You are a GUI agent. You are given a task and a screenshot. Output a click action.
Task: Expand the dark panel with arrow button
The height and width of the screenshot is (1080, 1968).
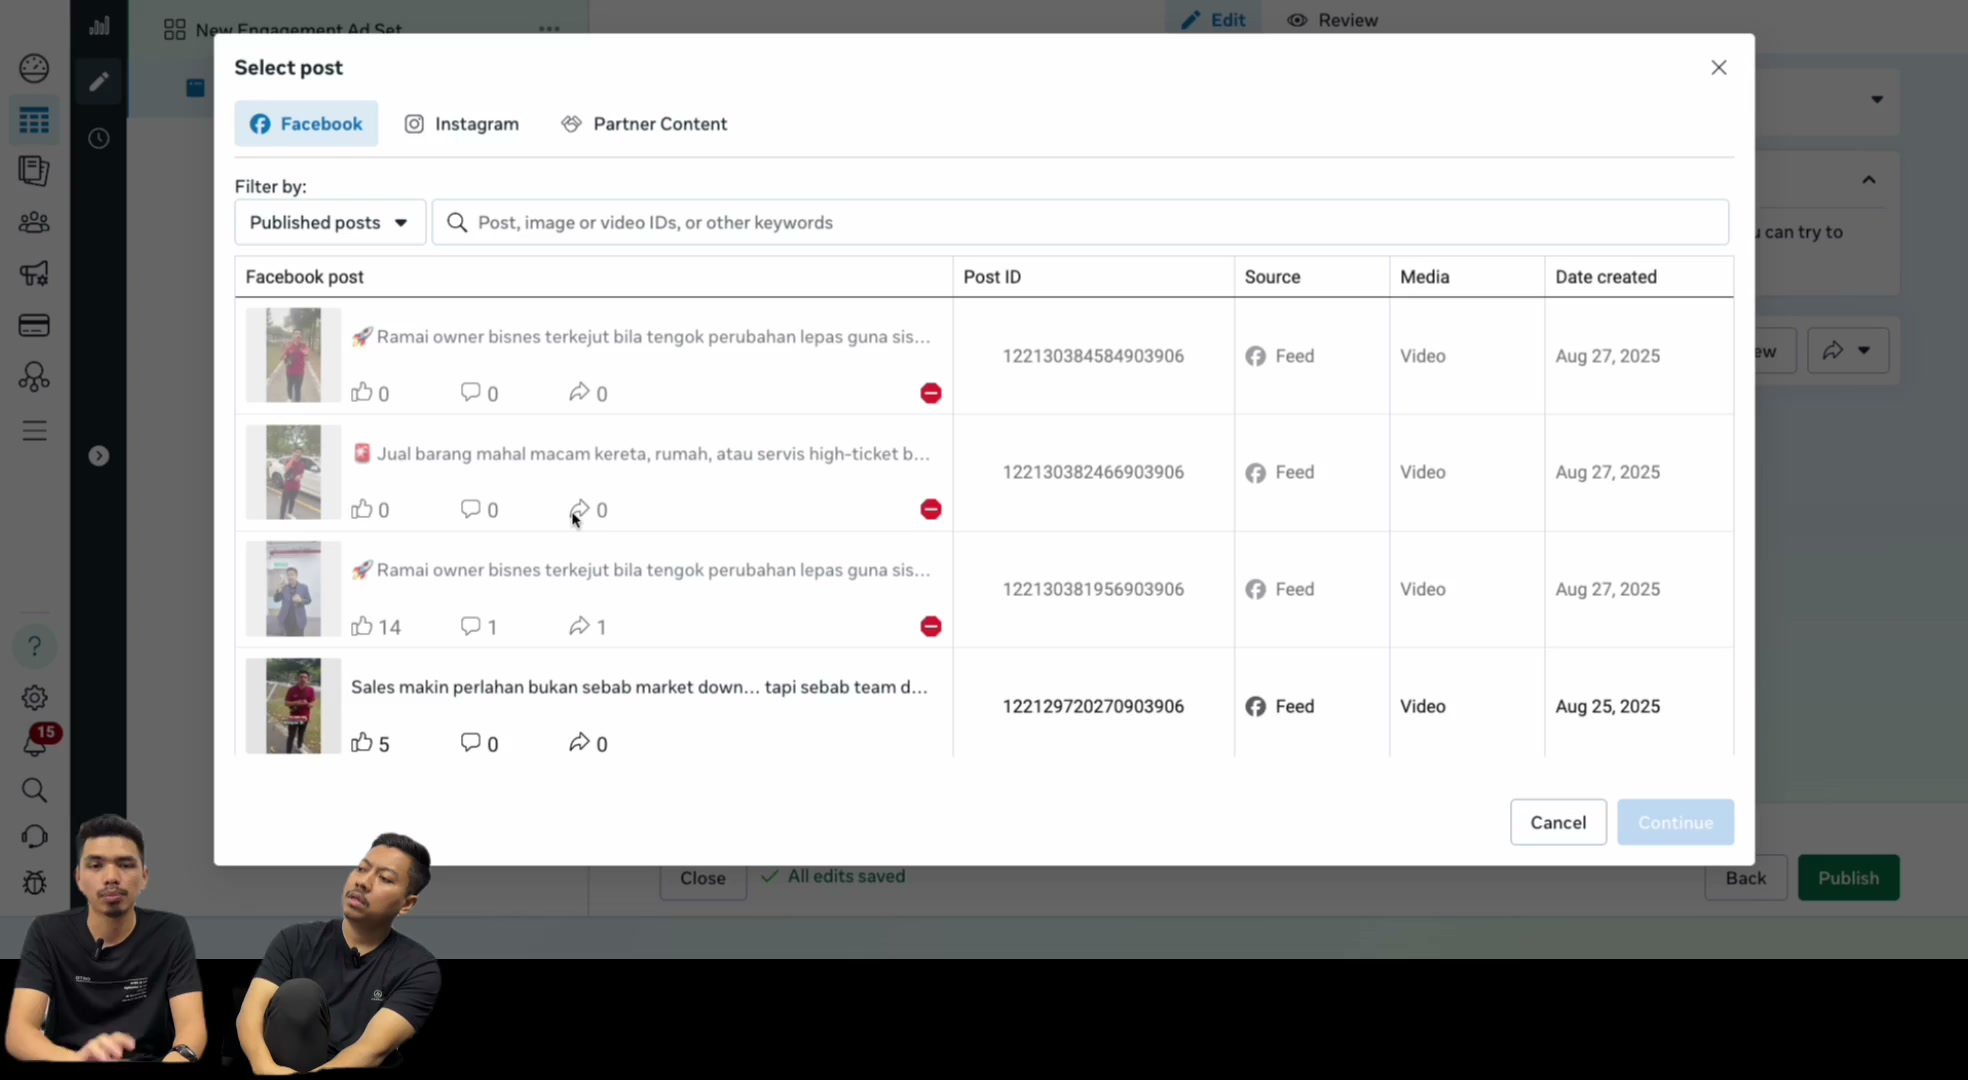point(98,456)
